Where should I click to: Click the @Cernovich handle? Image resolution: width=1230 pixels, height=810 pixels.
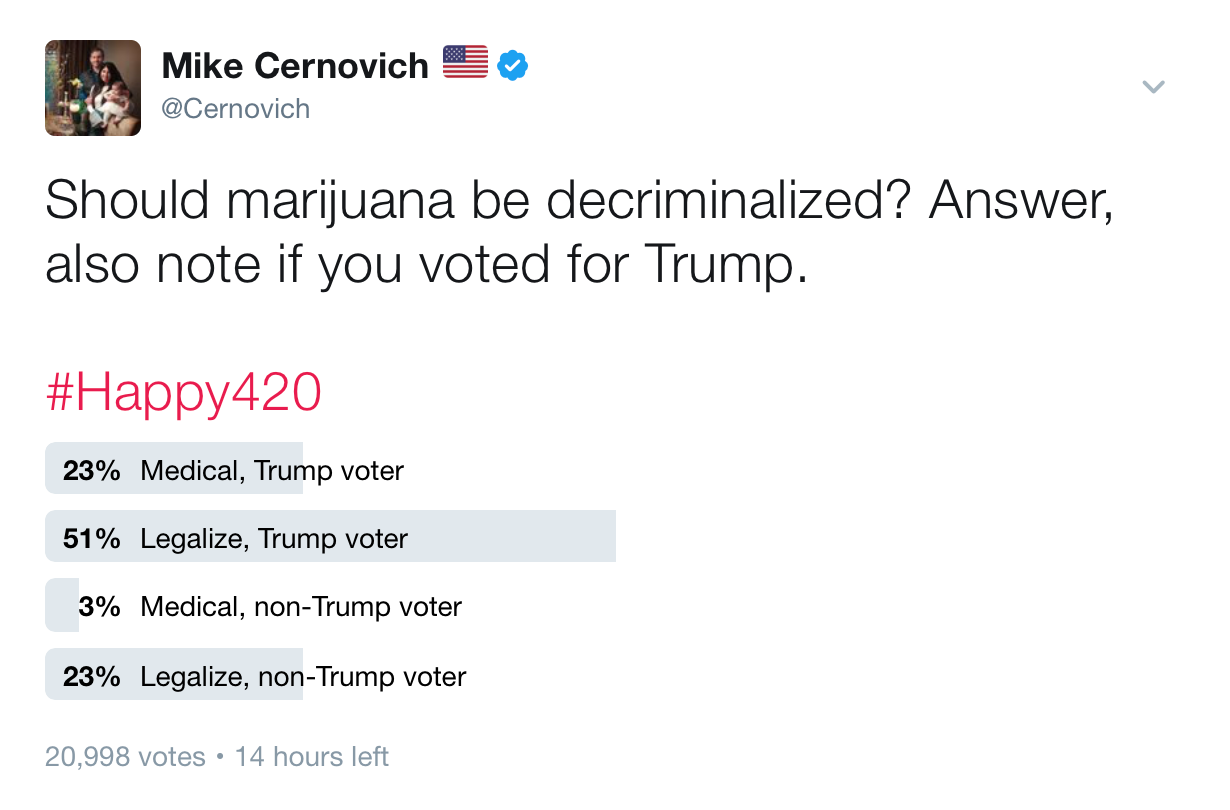pos(236,108)
